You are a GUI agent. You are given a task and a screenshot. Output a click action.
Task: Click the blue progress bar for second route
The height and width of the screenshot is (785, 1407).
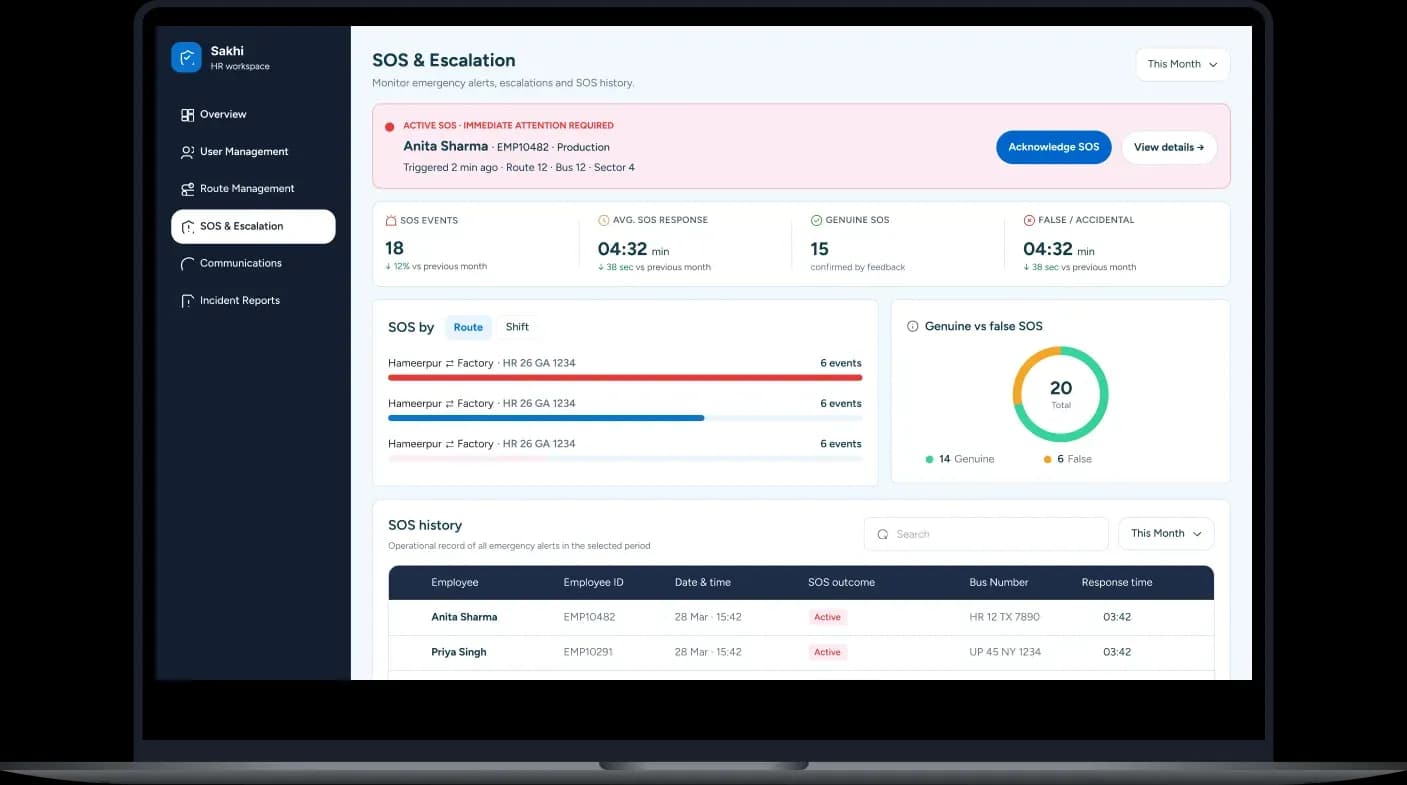click(x=546, y=418)
